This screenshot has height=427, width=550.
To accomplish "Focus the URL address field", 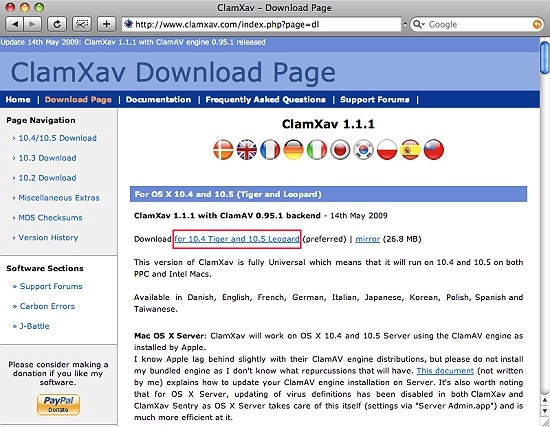I will (261, 24).
